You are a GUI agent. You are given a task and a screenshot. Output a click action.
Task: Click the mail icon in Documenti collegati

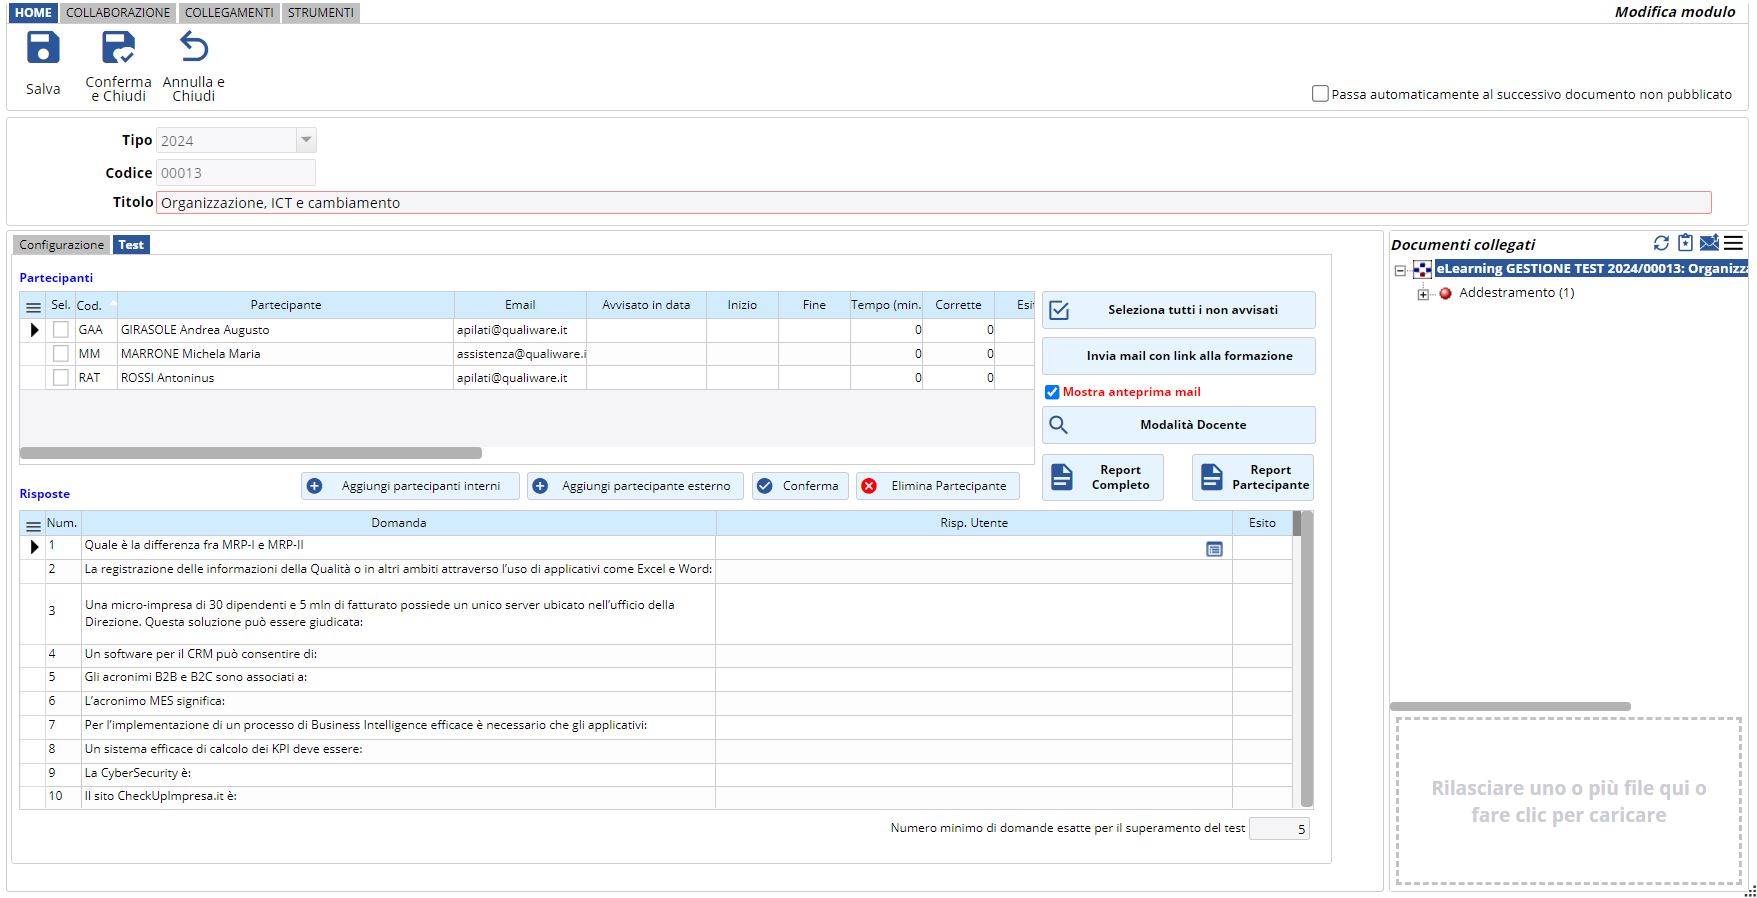(1709, 243)
